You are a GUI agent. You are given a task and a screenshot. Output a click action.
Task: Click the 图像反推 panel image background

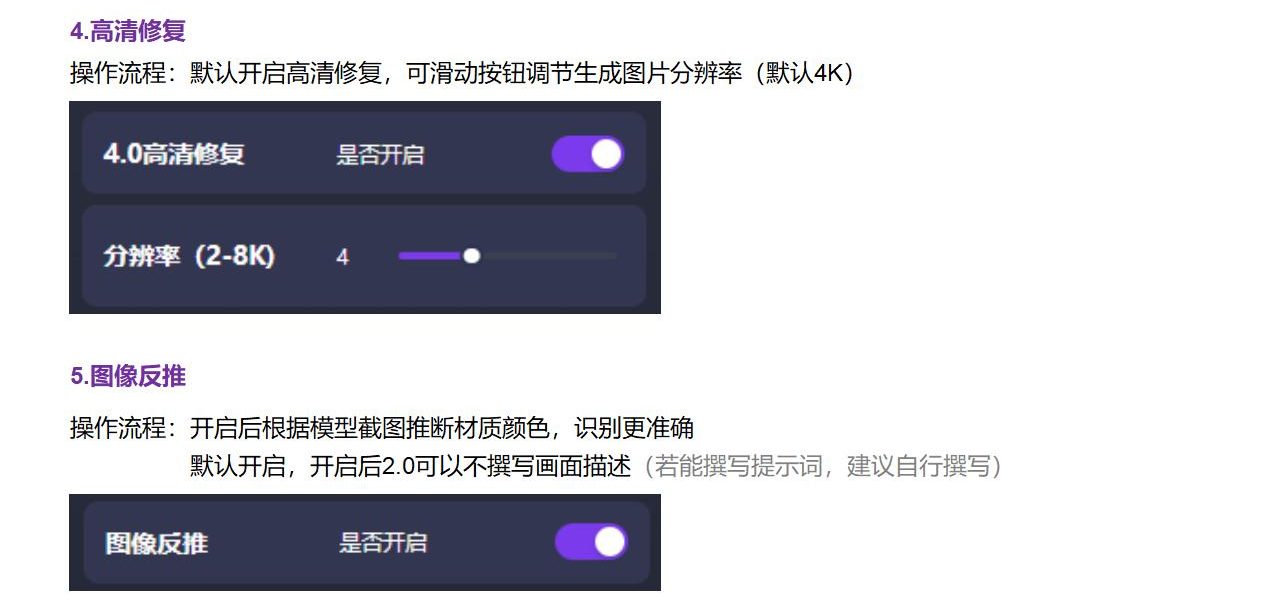click(364, 542)
